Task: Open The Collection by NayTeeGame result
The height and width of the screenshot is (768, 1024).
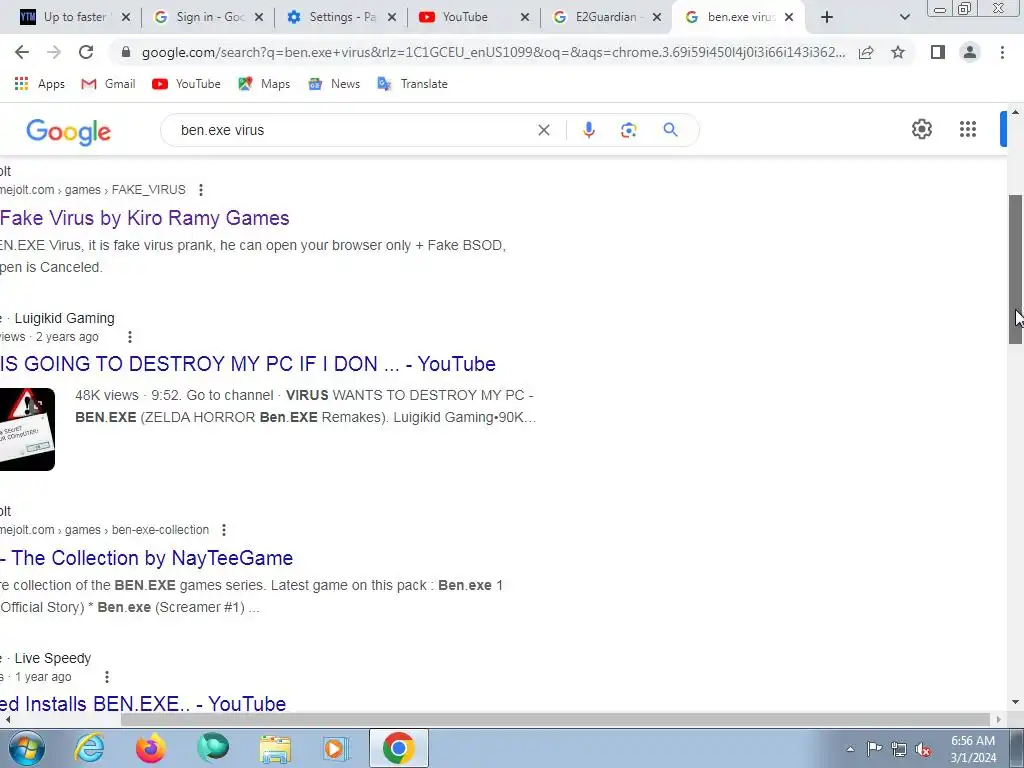Action: point(146,558)
